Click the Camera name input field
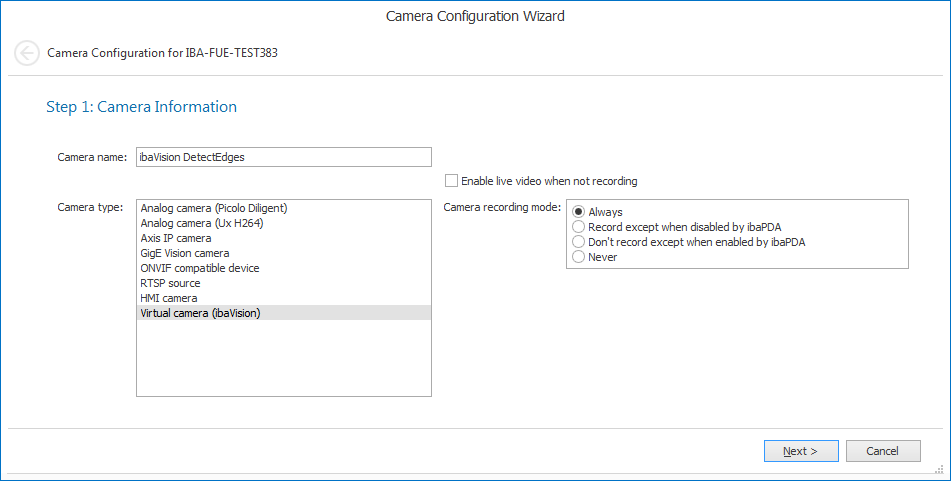 pyautogui.click(x=283, y=157)
